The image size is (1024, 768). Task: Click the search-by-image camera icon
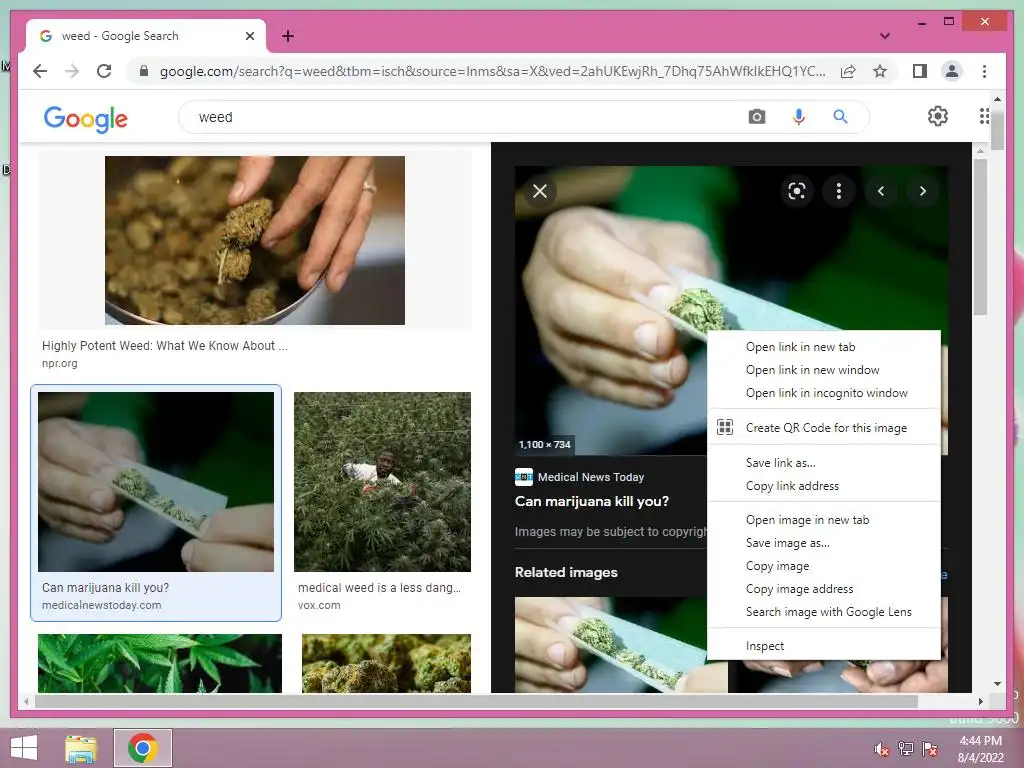(x=756, y=117)
